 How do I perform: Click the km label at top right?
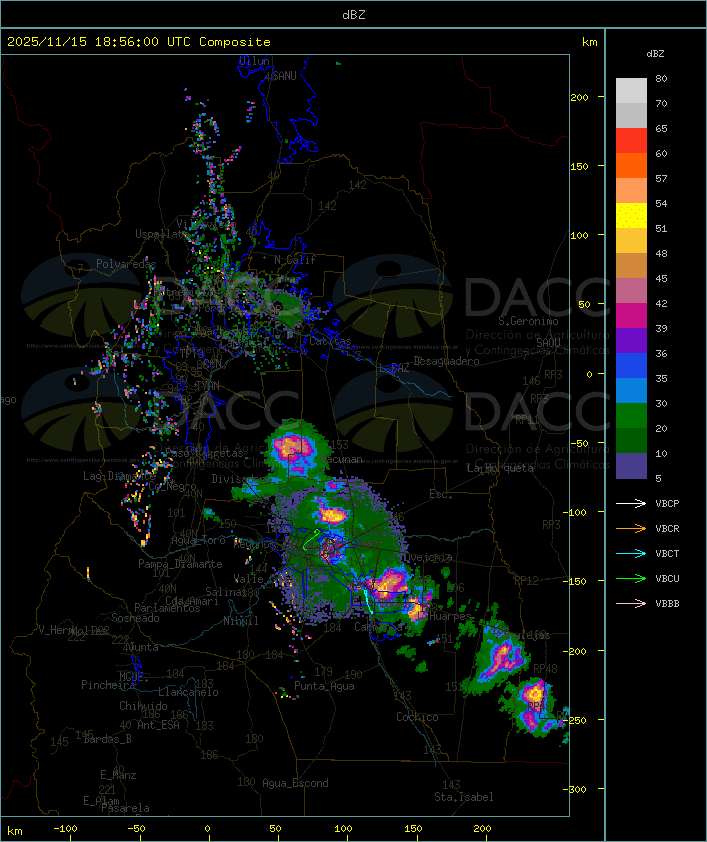pos(589,42)
